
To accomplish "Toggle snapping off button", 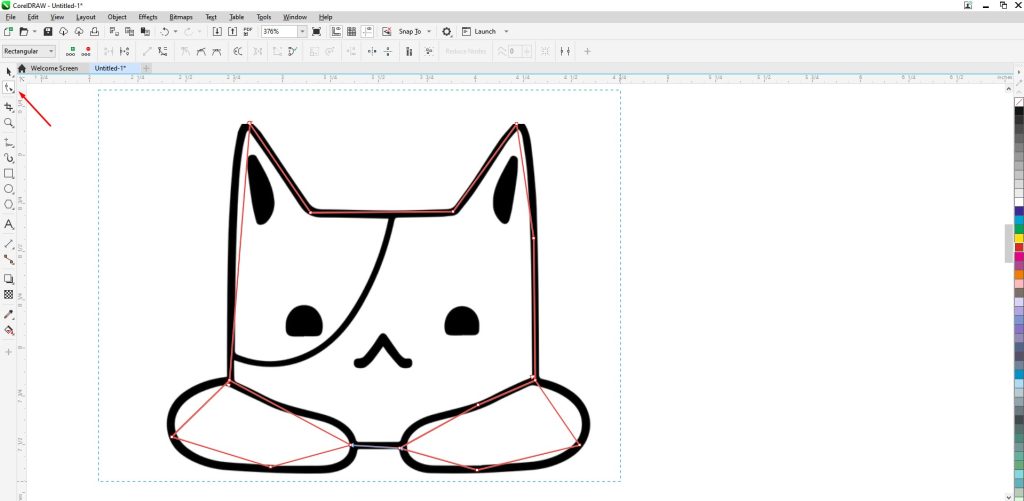I will (387, 31).
